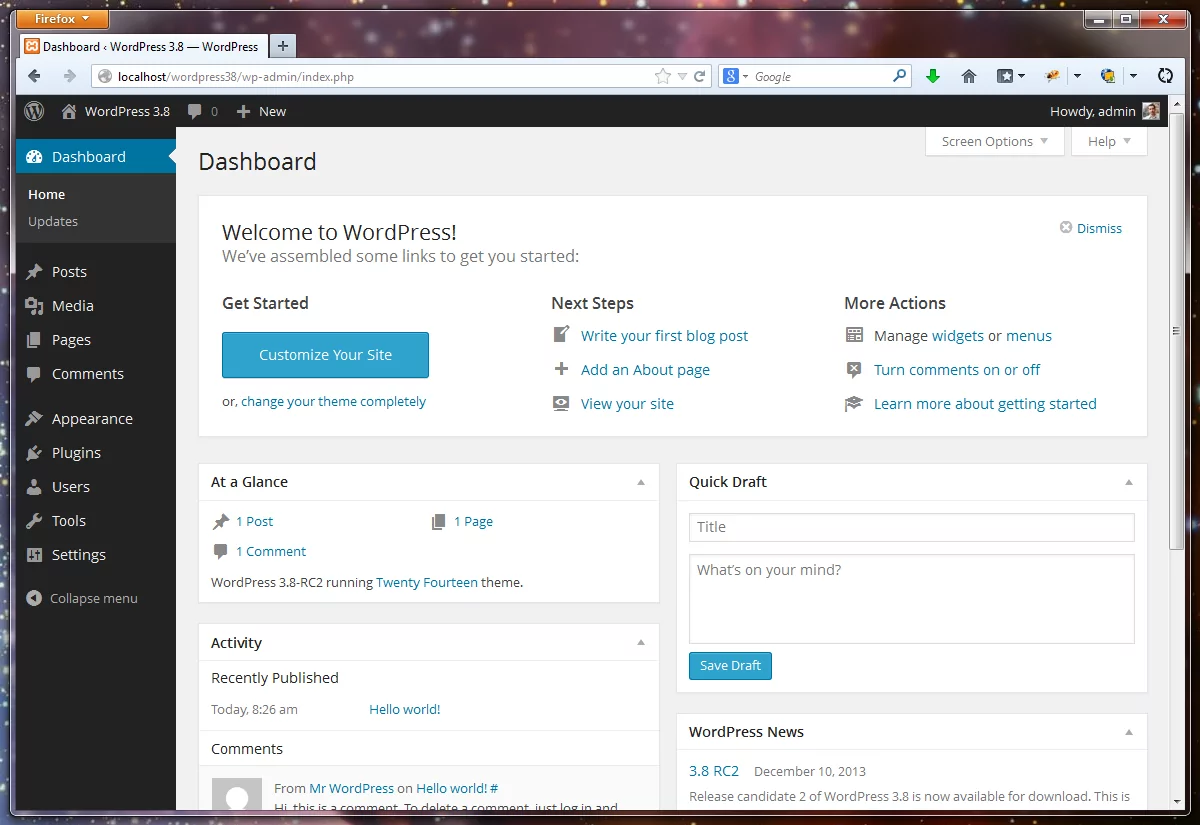The height and width of the screenshot is (825, 1200).
Task: Open Appearance via its paintbrush icon
Action: tap(35, 419)
